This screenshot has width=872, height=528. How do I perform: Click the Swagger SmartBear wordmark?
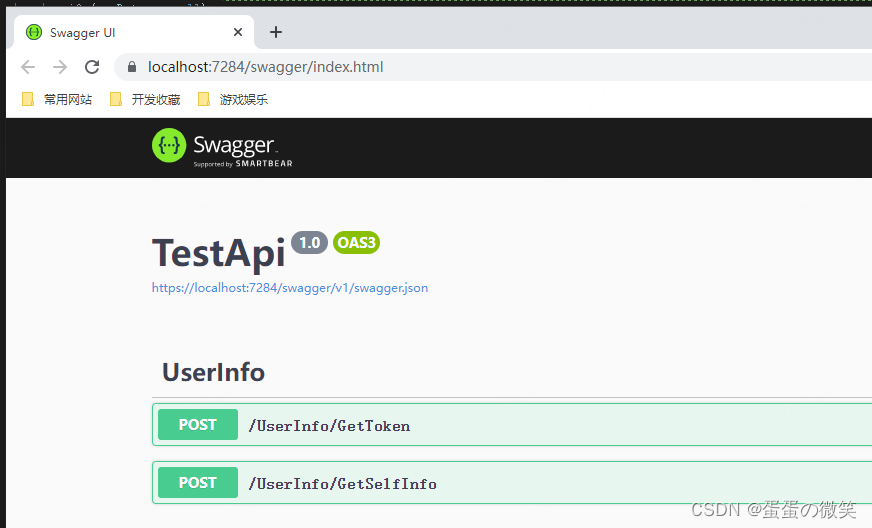[x=242, y=150]
